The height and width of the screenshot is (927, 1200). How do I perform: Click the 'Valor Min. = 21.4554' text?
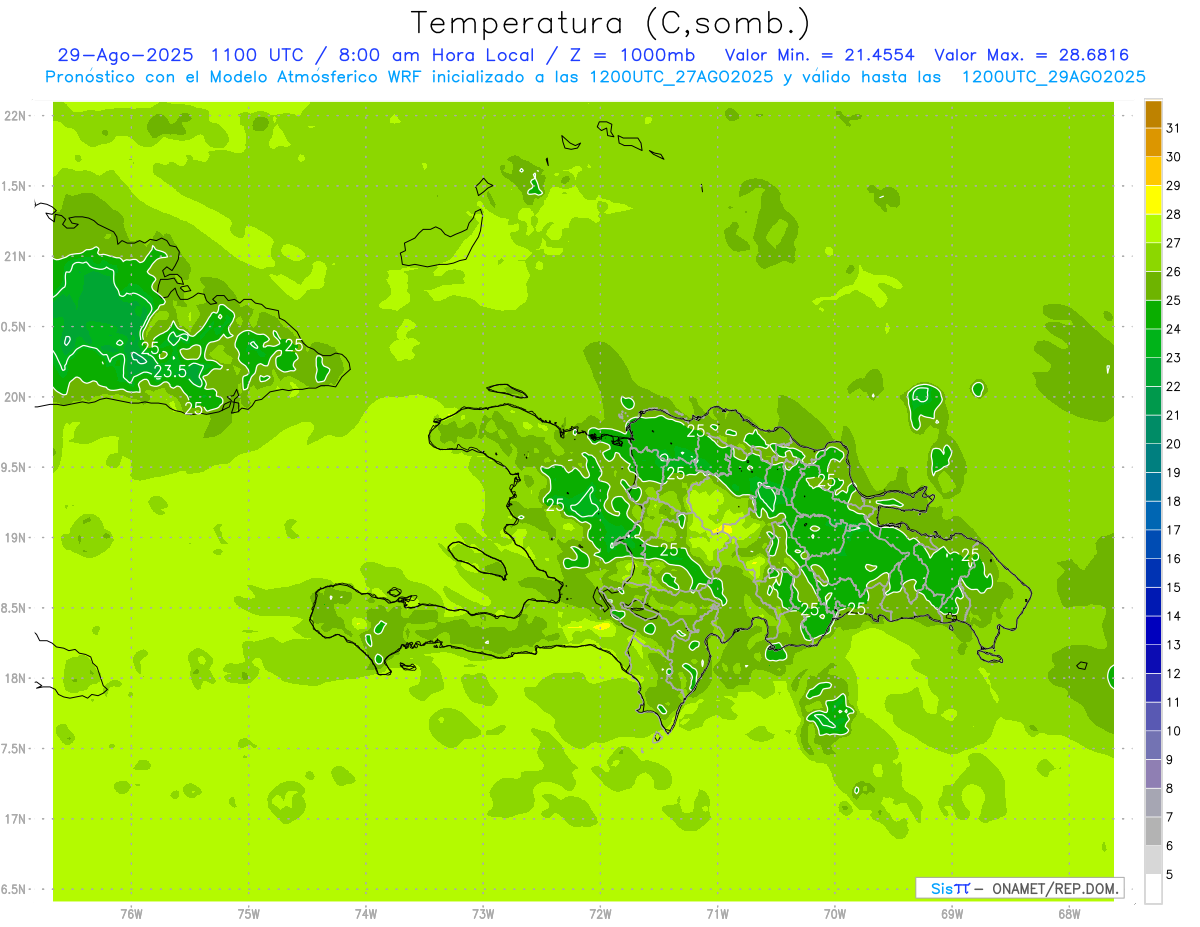tap(819, 55)
